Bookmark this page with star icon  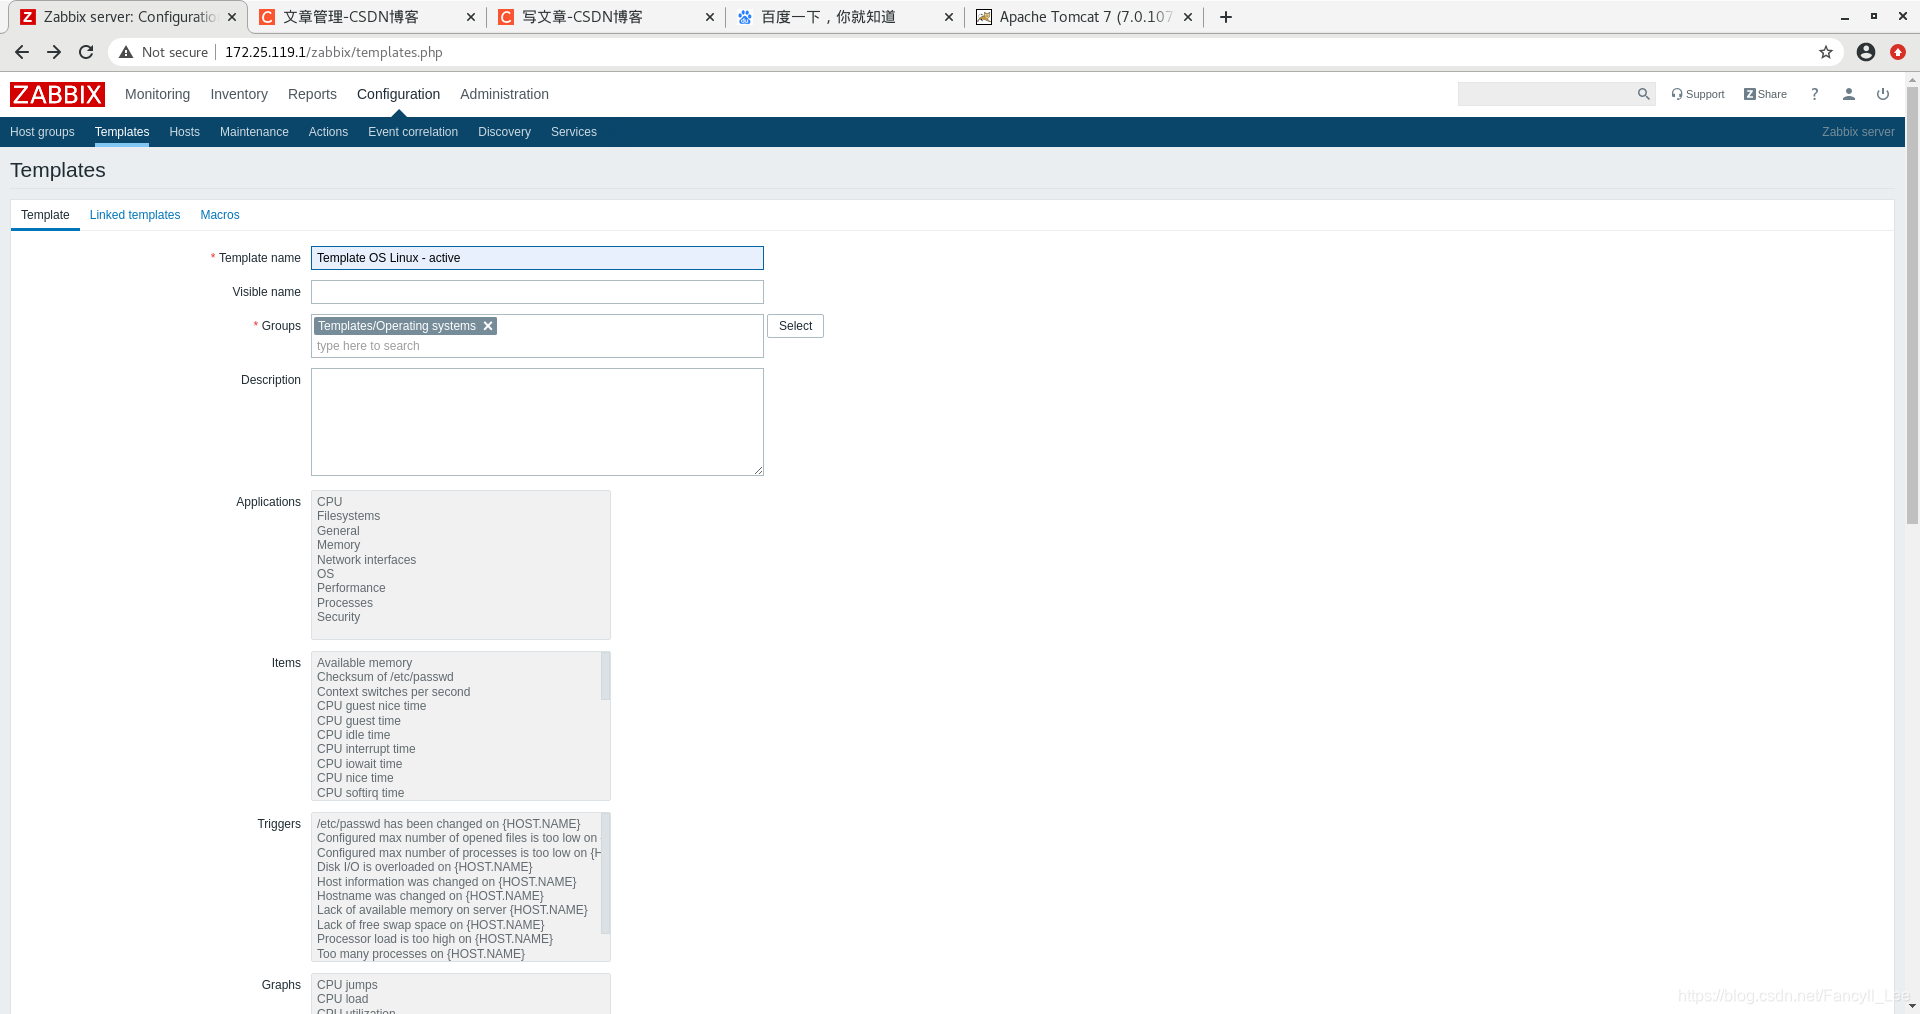1826,52
